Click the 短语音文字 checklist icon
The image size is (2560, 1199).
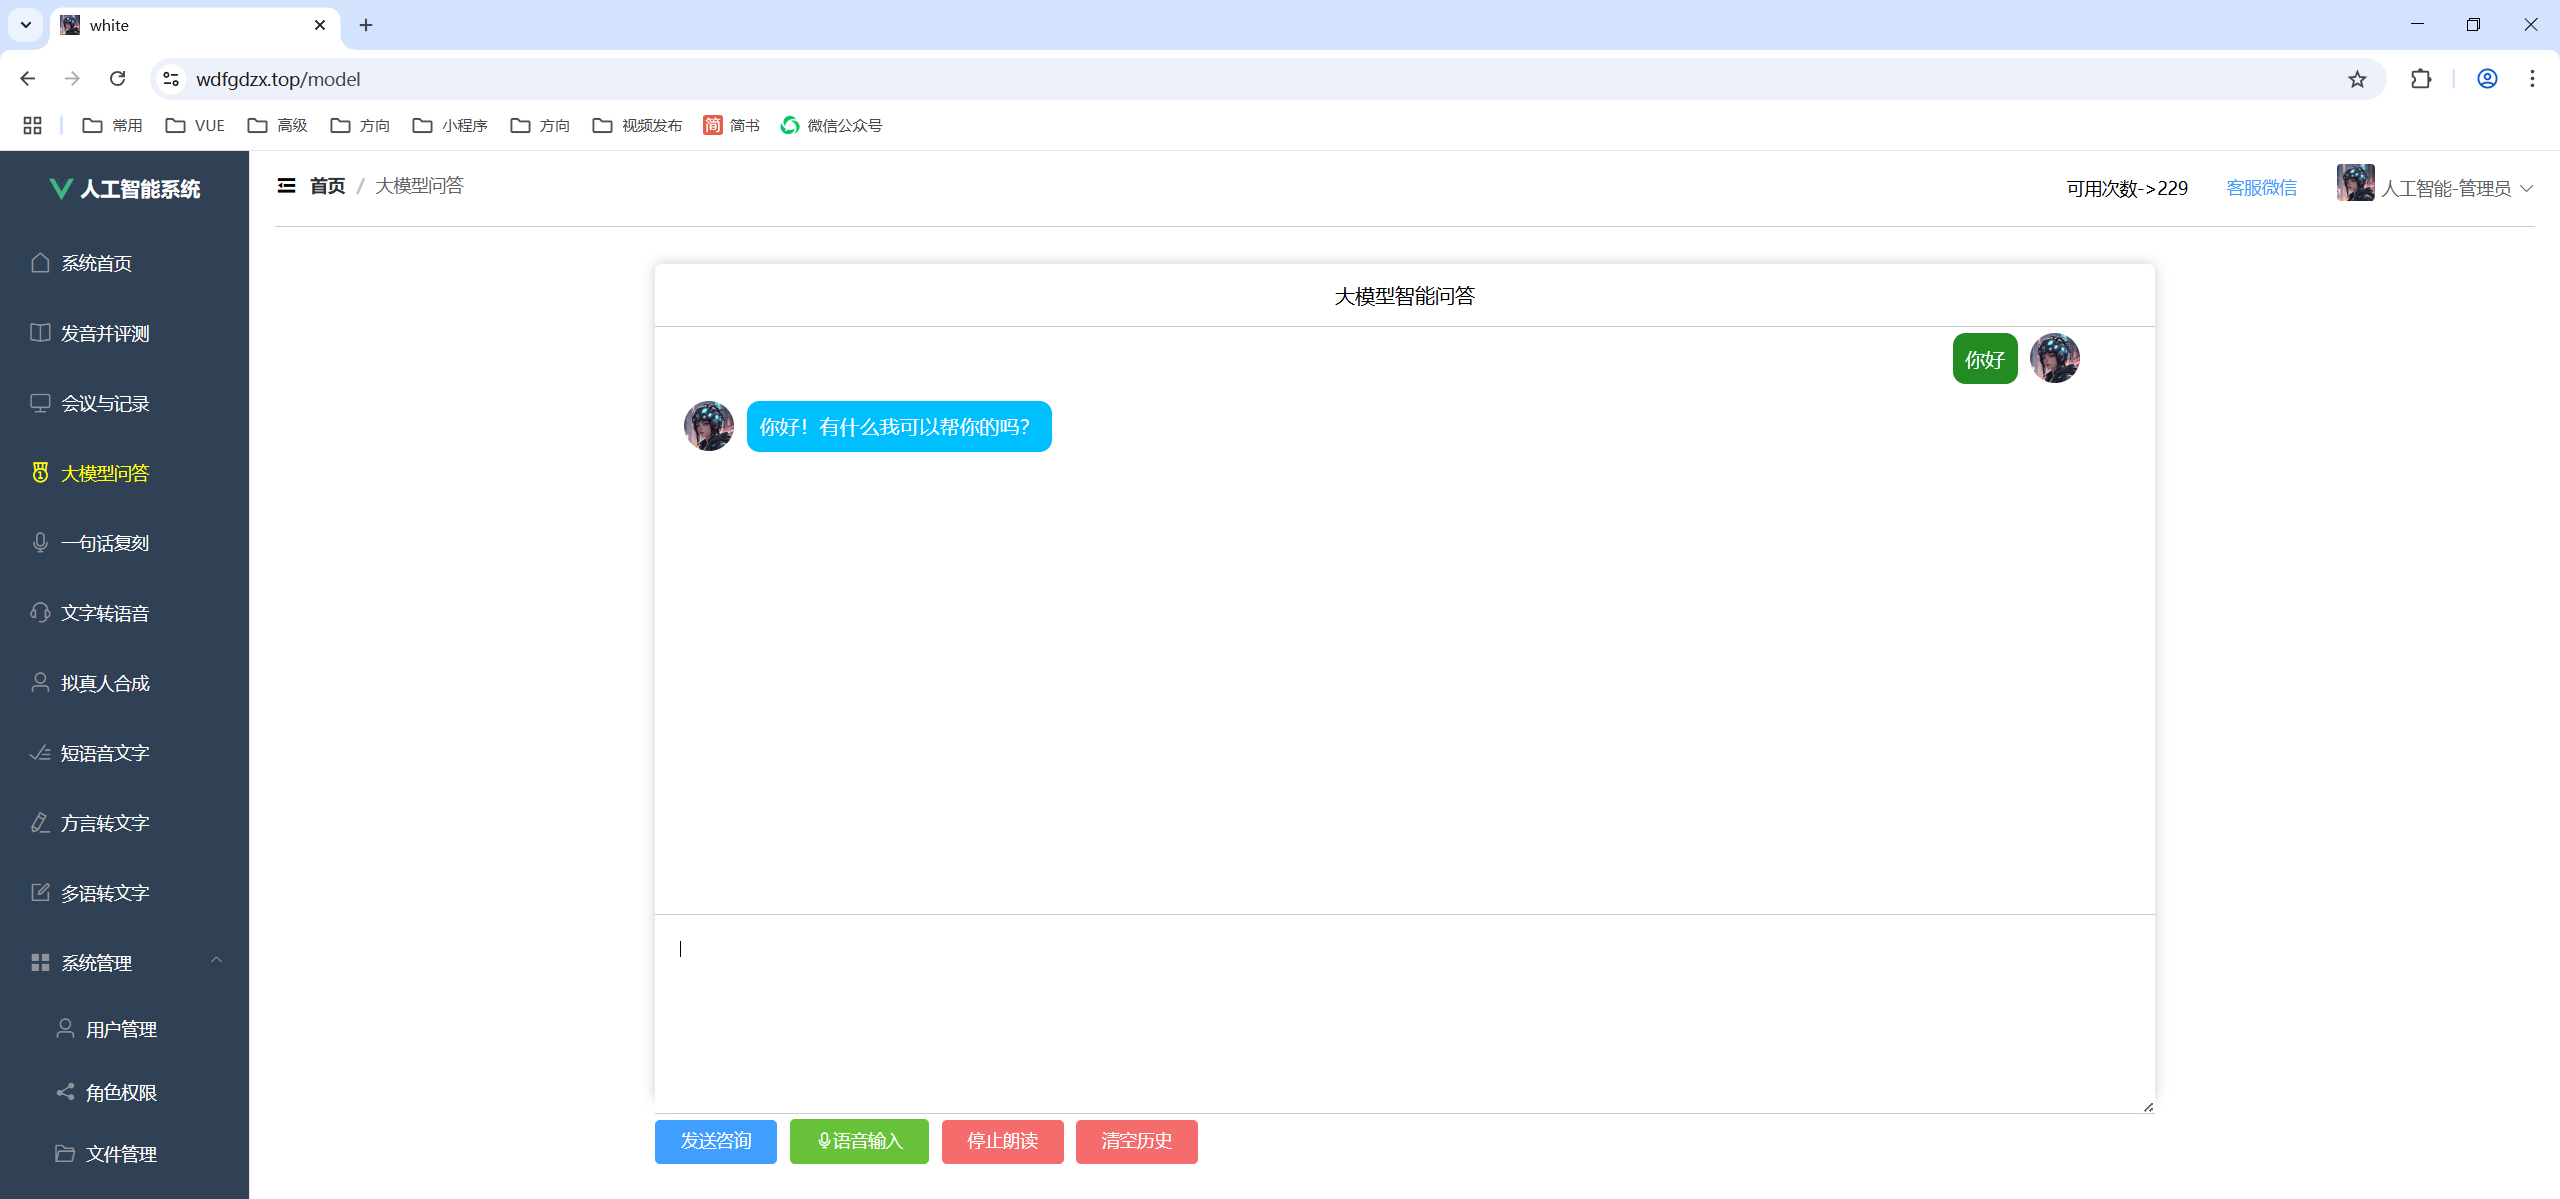click(40, 753)
